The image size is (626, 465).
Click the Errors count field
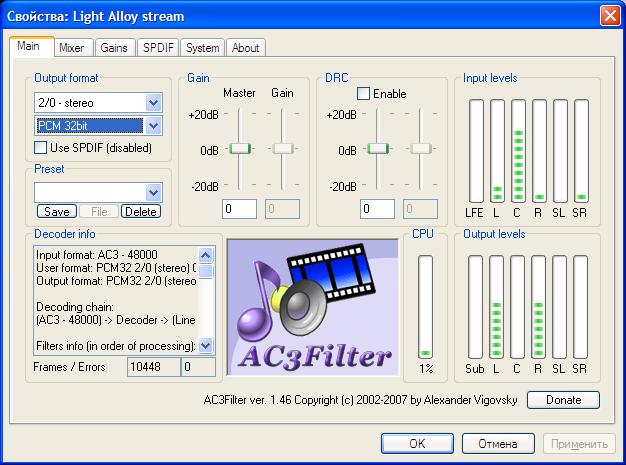pyautogui.click(x=198, y=367)
